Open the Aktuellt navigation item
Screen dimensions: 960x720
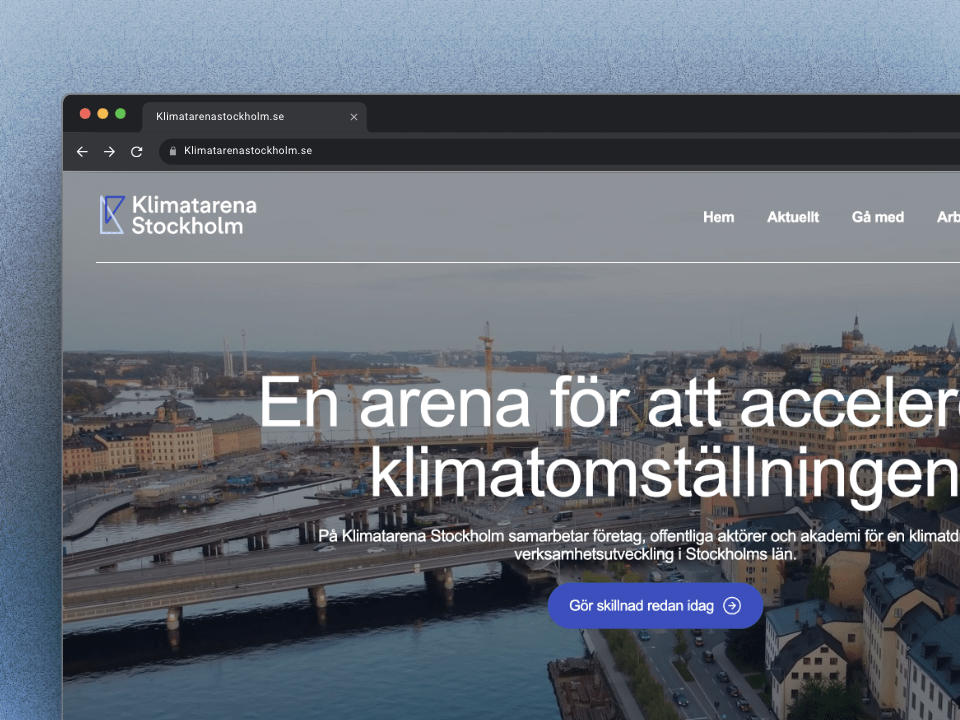pos(793,217)
